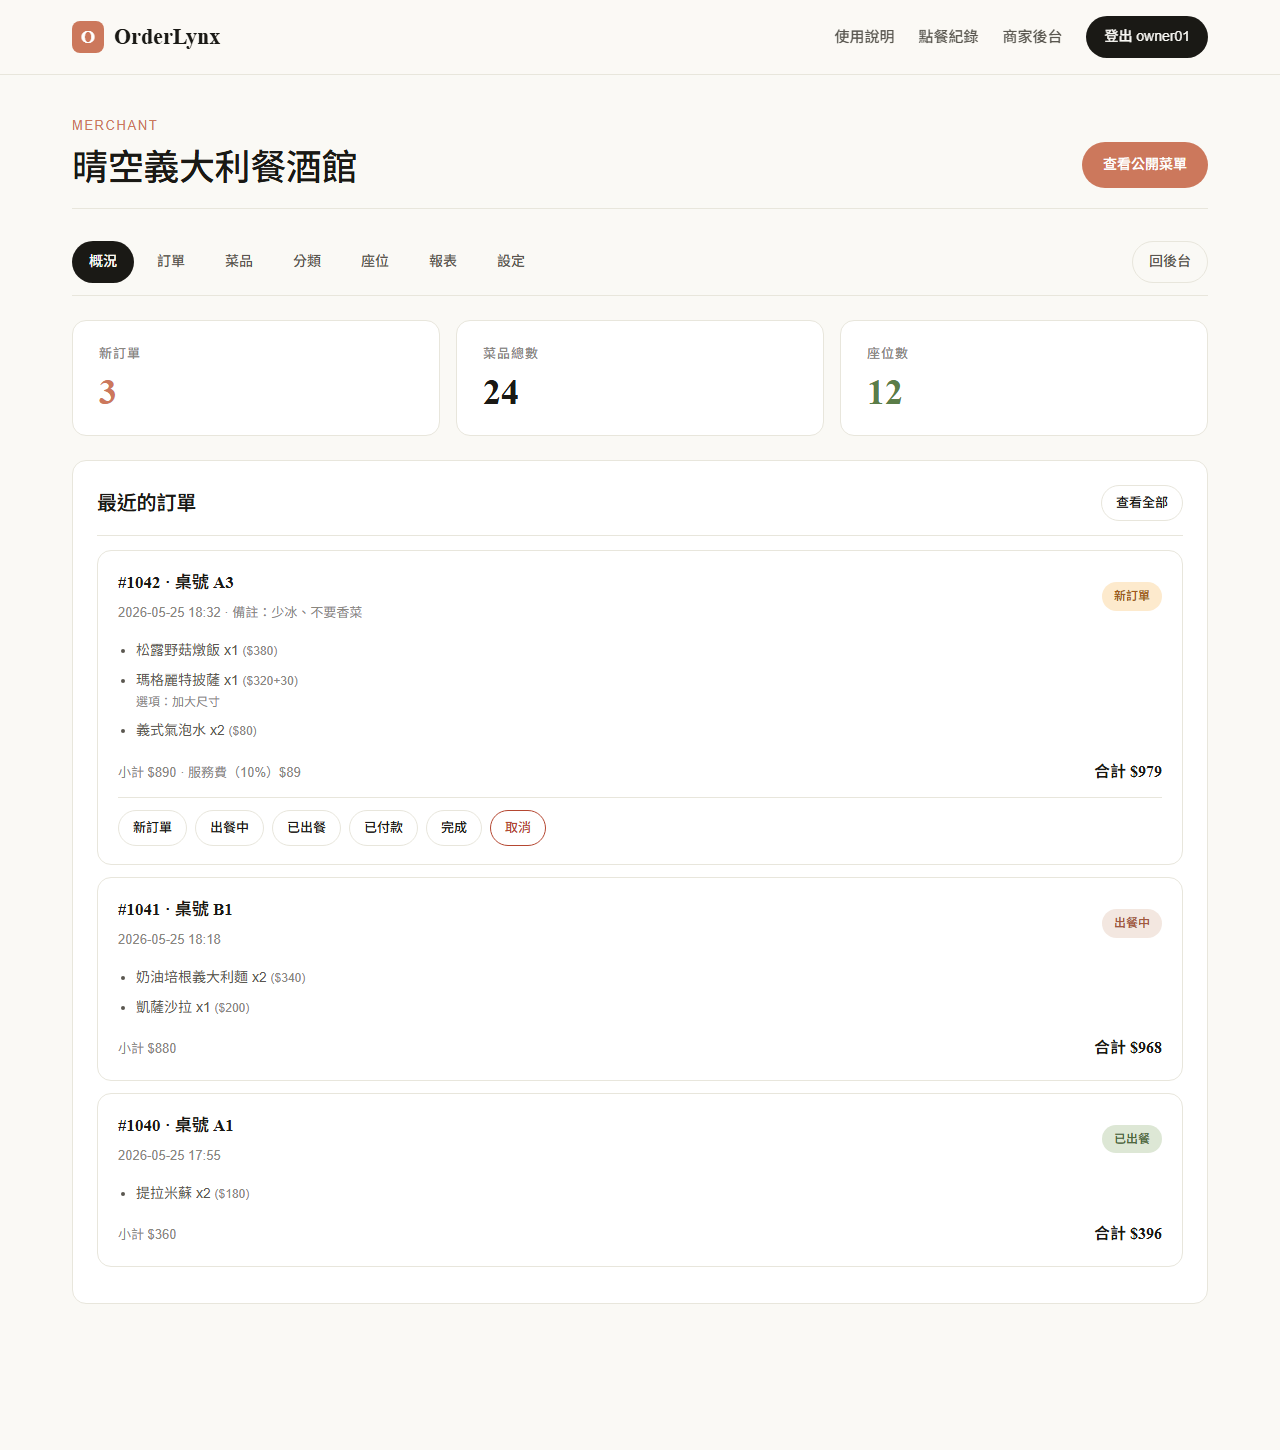Click the OrderLynx logo icon

click(x=88, y=37)
